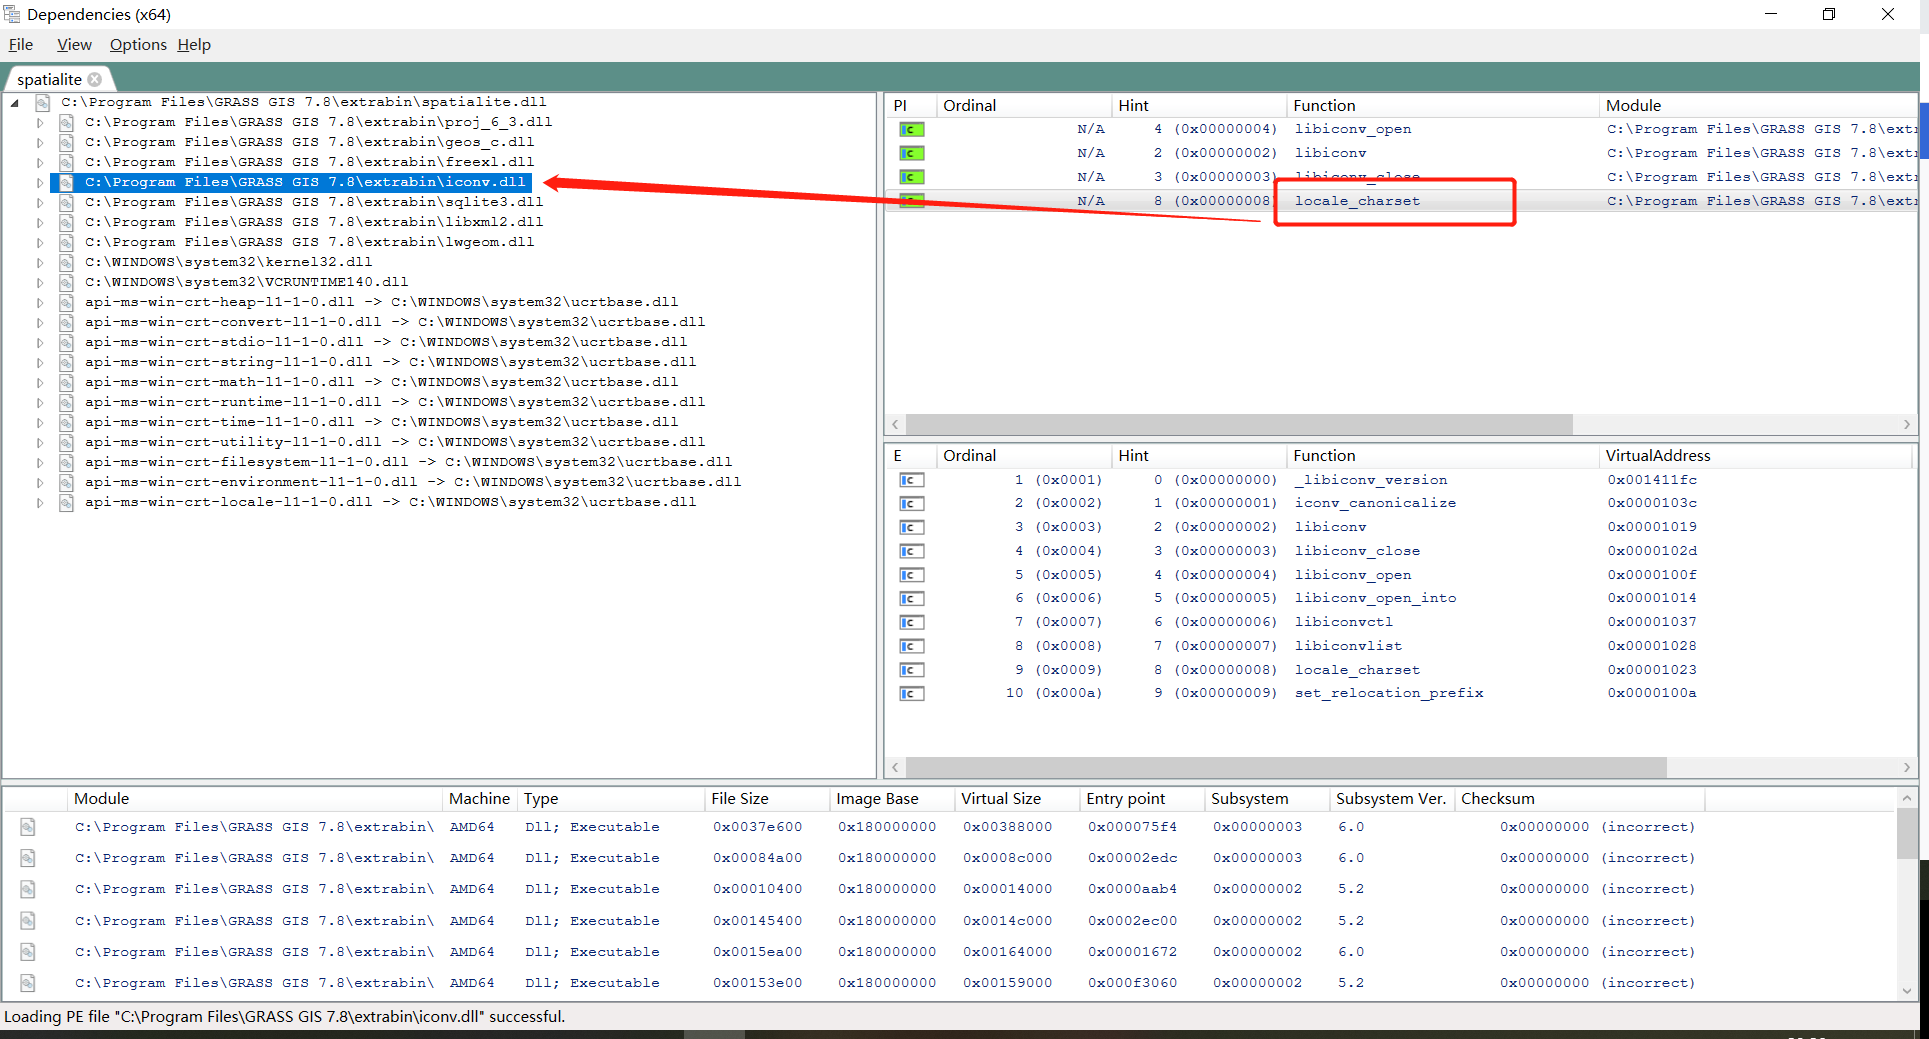Click export icon for libiconvlist
The height and width of the screenshot is (1039, 1929).
click(911, 646)
